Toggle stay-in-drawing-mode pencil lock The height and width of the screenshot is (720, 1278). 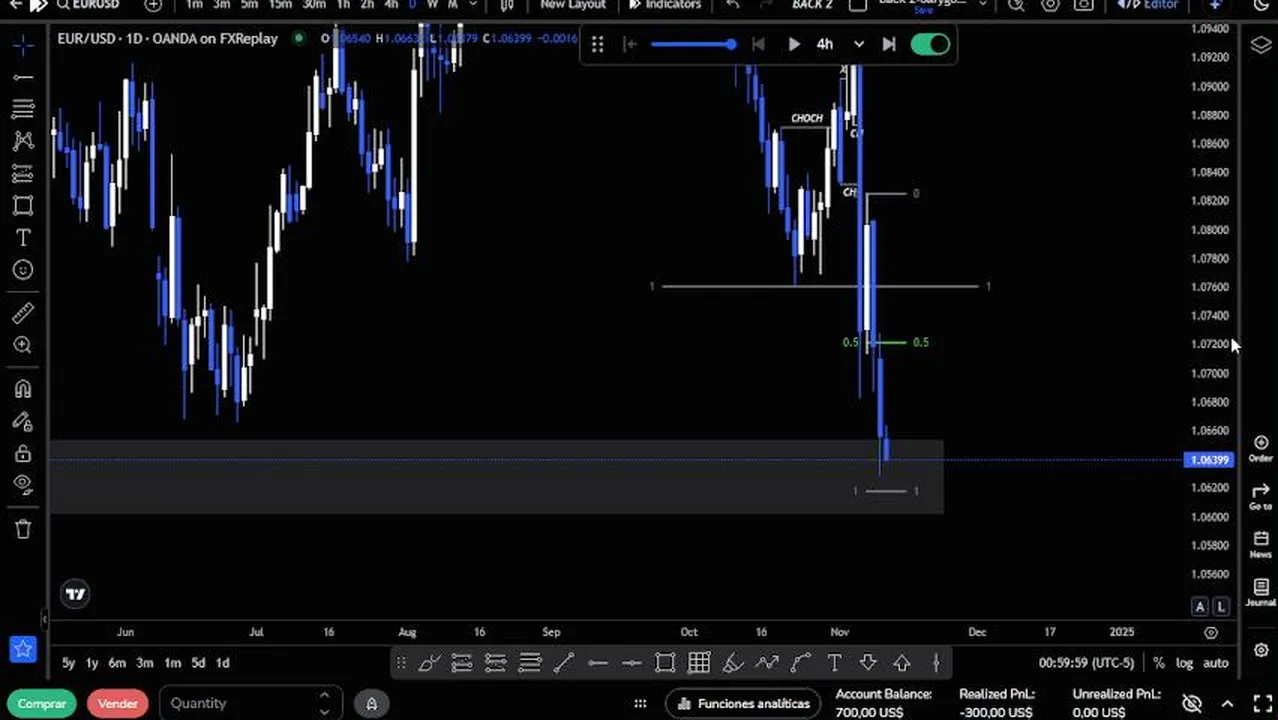coord(23,421)
